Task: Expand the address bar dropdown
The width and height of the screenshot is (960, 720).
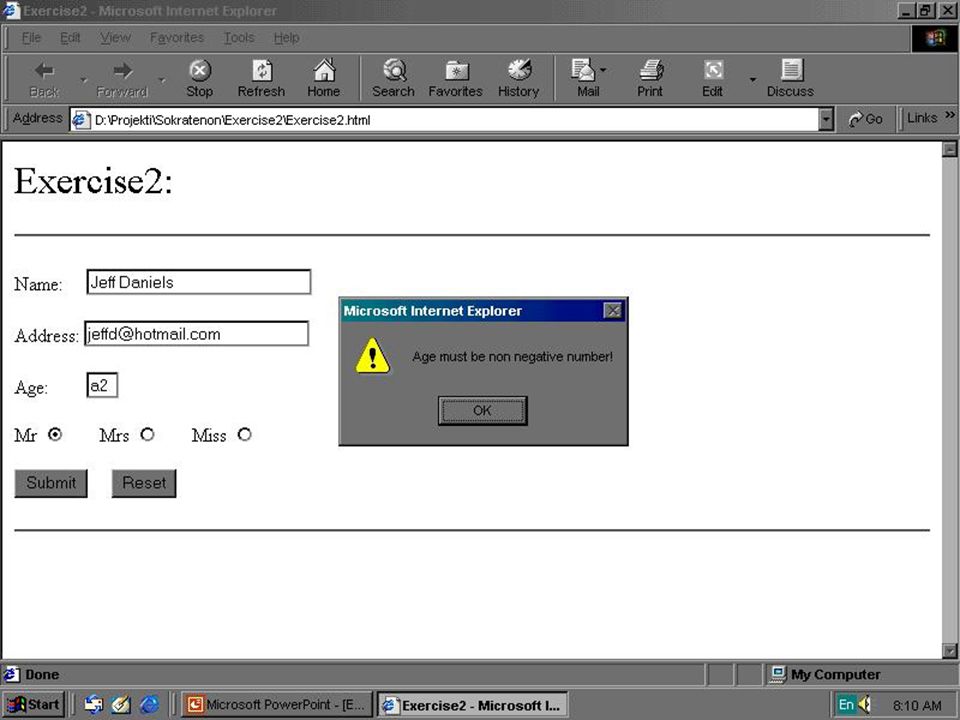Action: point(826,119)
